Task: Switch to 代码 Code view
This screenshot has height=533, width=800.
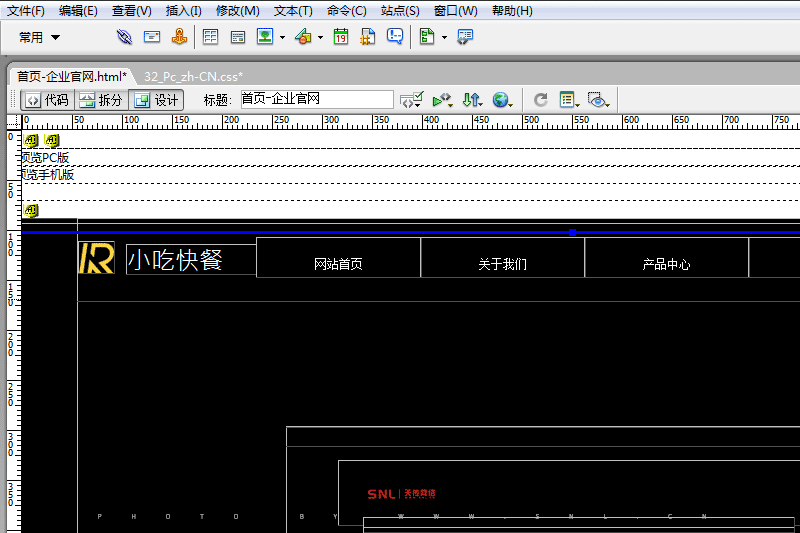Action: click(47, 100)
